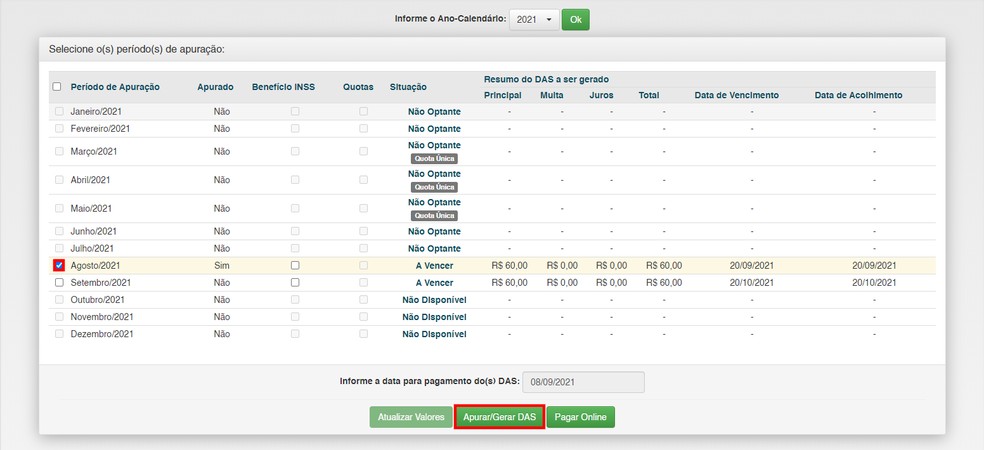
Task: Select the Dezembro/2021 period checkbox
Action: [58, 334]
